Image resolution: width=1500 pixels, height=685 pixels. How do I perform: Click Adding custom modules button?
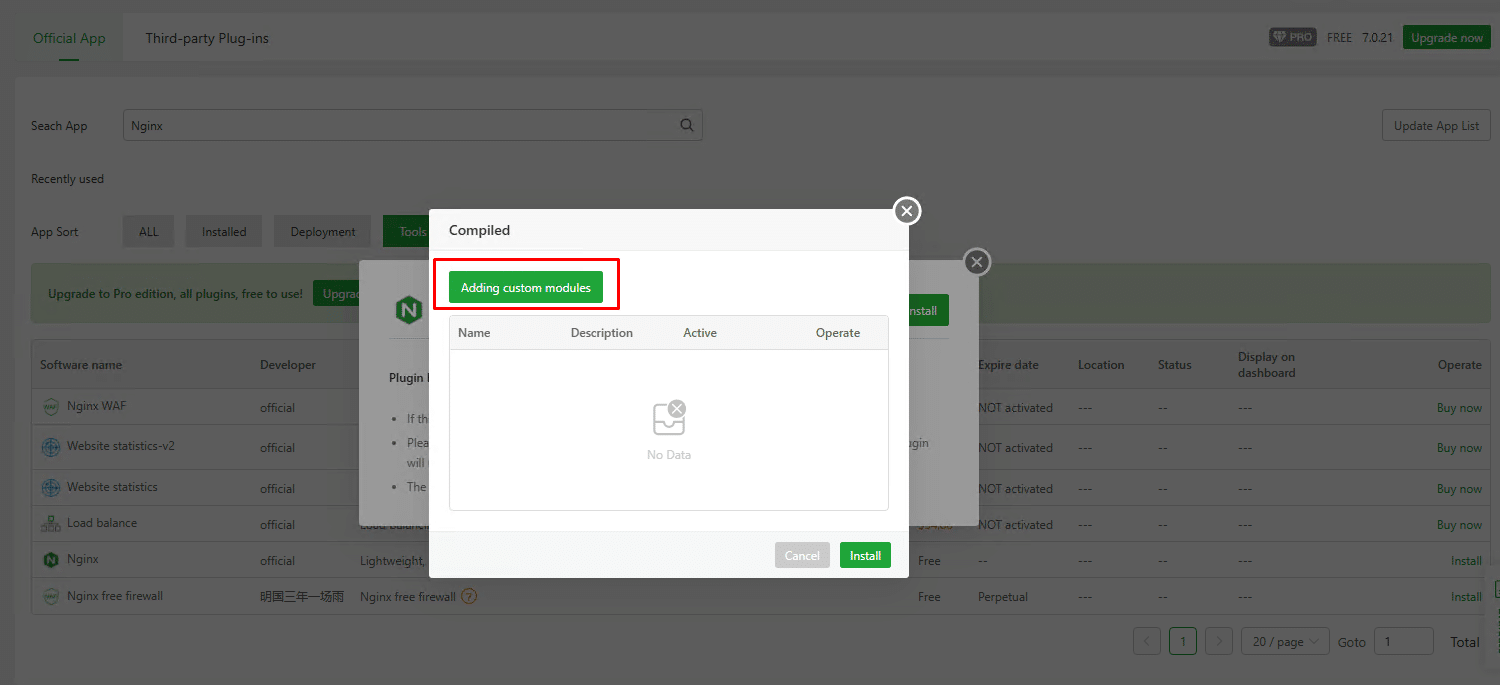(x=526, y=288)
